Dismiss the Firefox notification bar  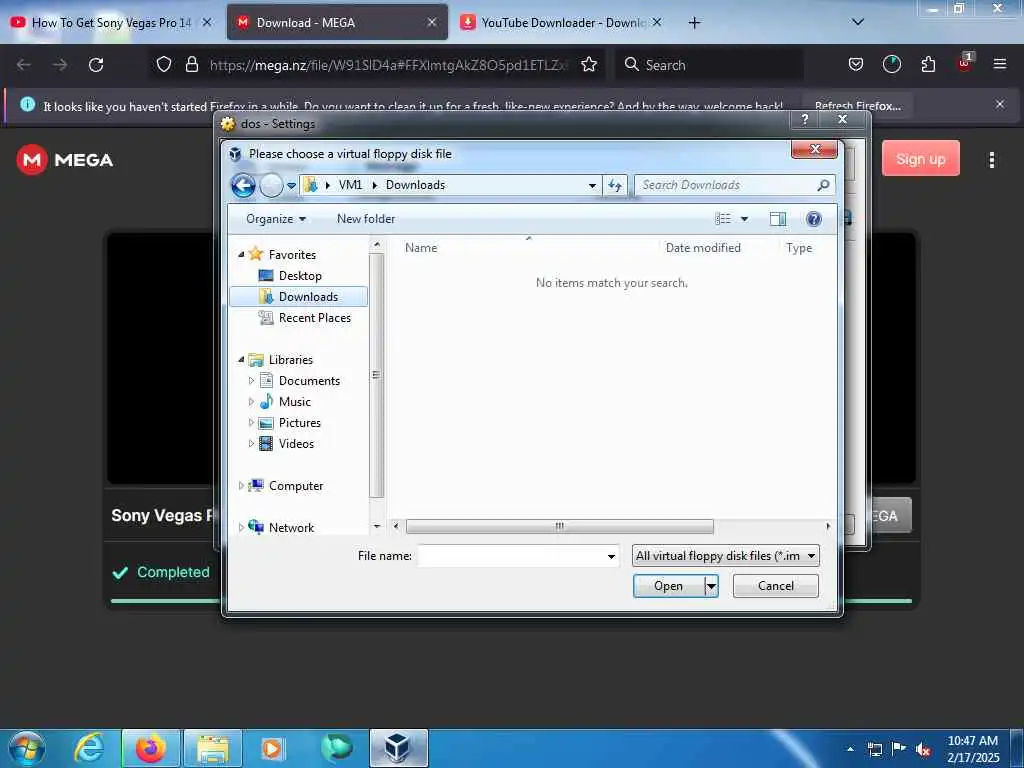click(999, 104)
